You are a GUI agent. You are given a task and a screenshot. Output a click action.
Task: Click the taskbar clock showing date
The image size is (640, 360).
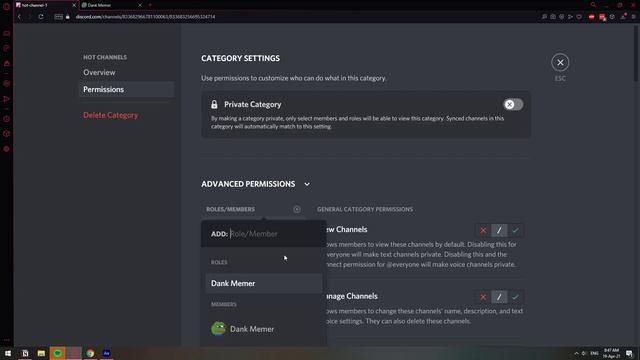coord(611,353)
